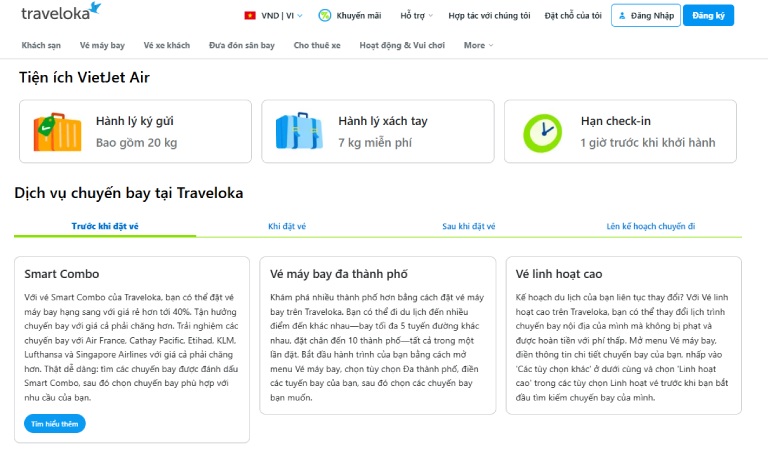The image size is (768, 459).
Task: Select the Trước khi đặt vé tab
Action: [x=105, y=226]
